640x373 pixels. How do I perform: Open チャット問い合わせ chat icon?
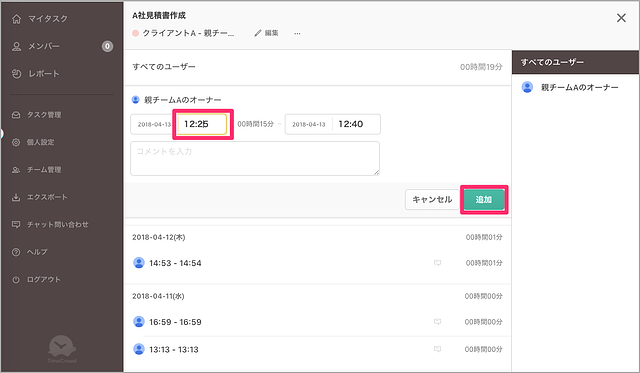[x=16, y=224]
